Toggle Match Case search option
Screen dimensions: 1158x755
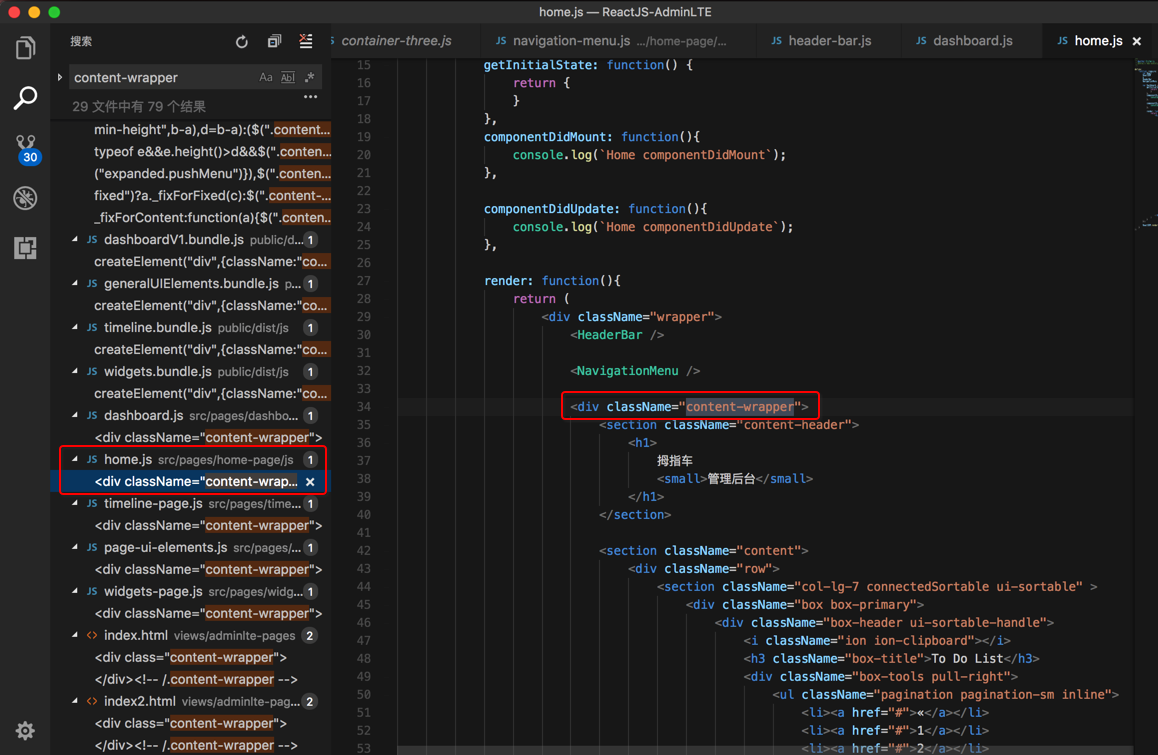click(265, 77)
